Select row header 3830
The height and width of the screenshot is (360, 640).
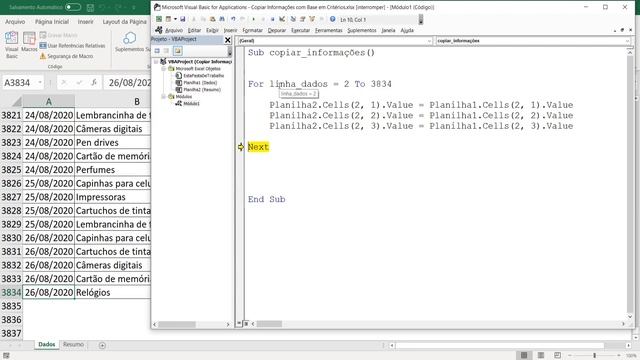click(x=11, y=238)
